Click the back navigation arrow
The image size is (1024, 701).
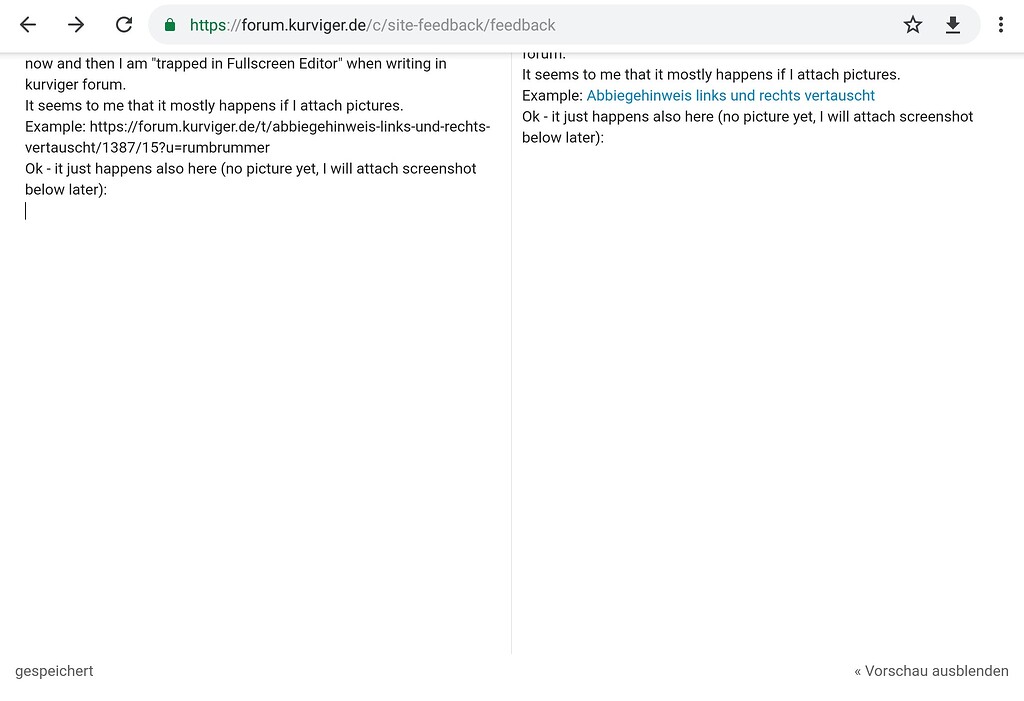pos(27,25)
